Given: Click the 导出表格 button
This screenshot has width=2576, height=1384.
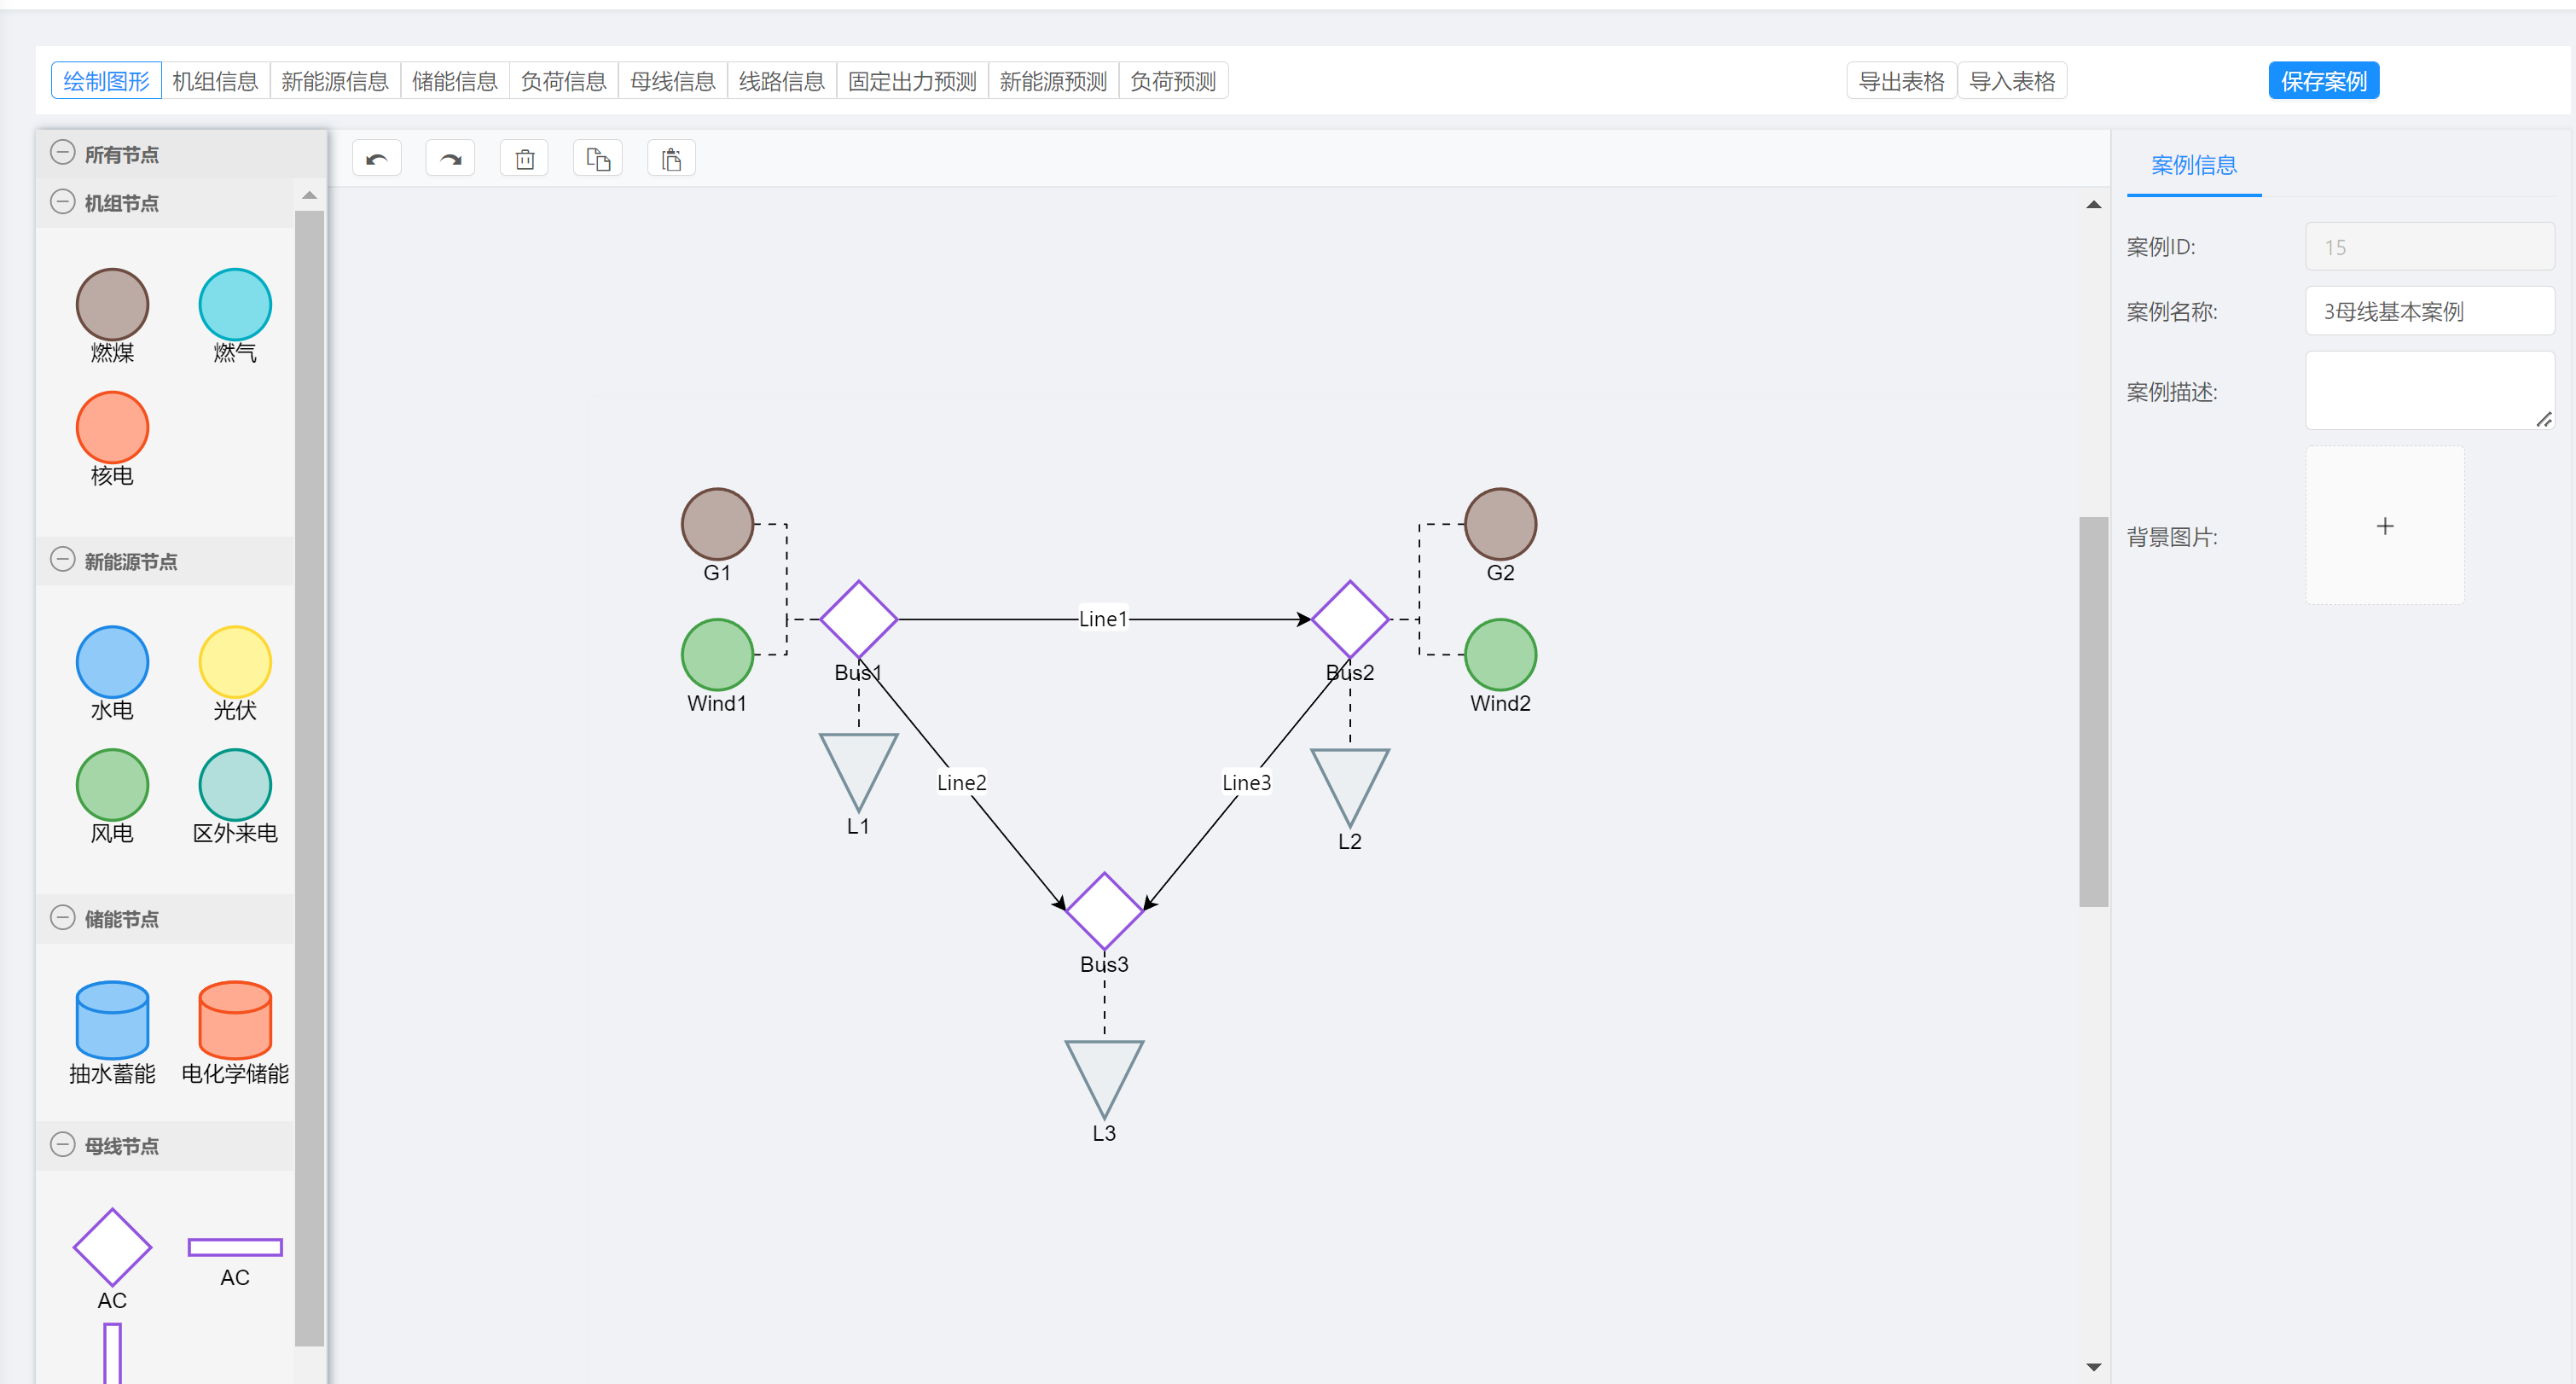Looking at the screenshot, I should pos(1901,81).
